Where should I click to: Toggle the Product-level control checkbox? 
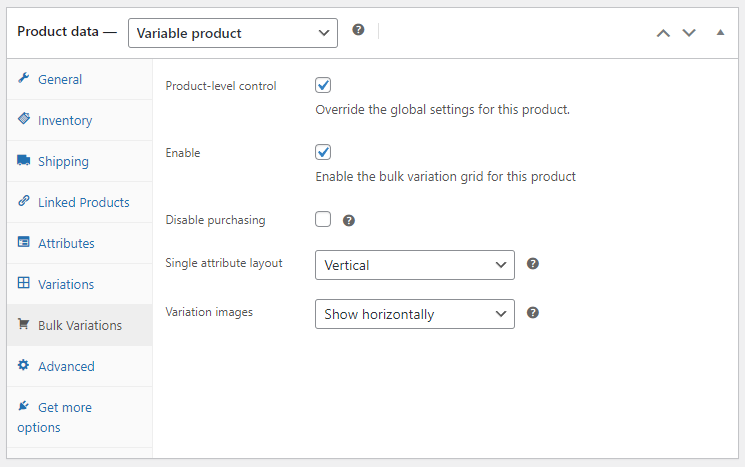pyautogui.click(x=323, y=86)
